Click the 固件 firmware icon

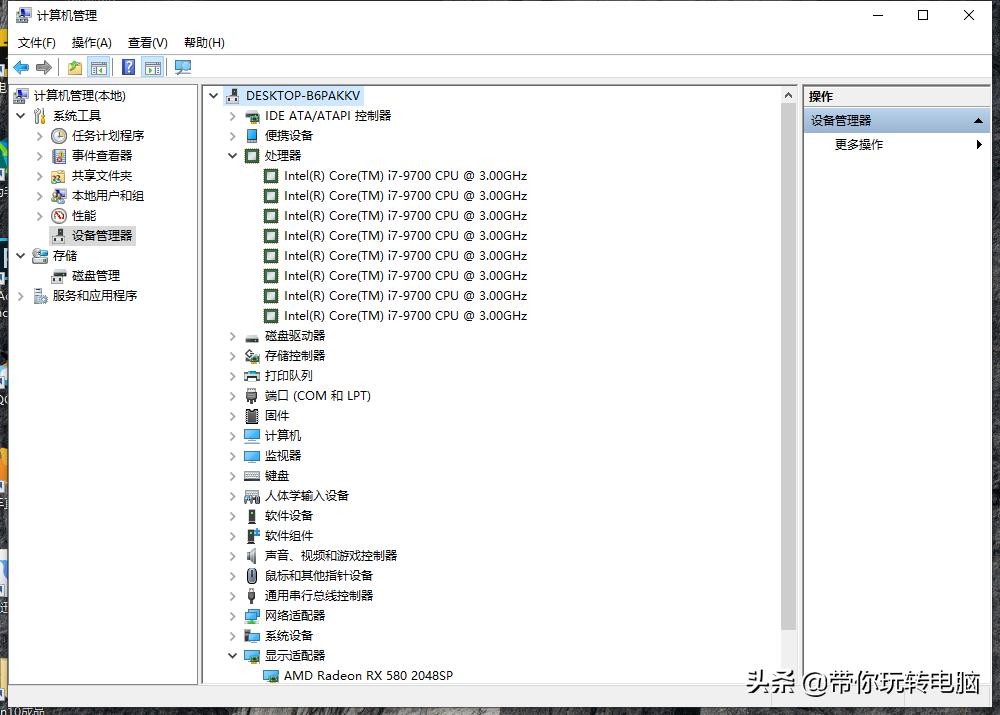[x=253, y=416]
